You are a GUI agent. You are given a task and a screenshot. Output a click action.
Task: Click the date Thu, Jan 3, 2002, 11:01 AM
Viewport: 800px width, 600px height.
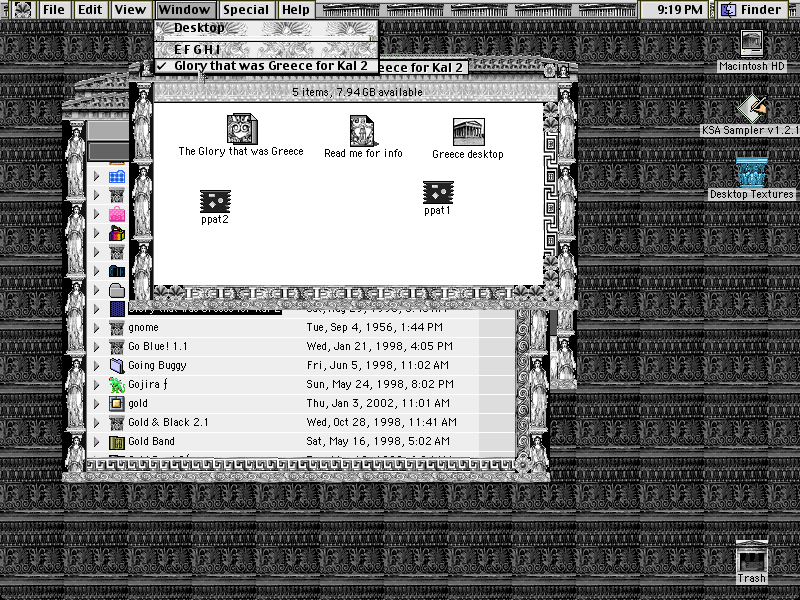[x=378, y=403]
